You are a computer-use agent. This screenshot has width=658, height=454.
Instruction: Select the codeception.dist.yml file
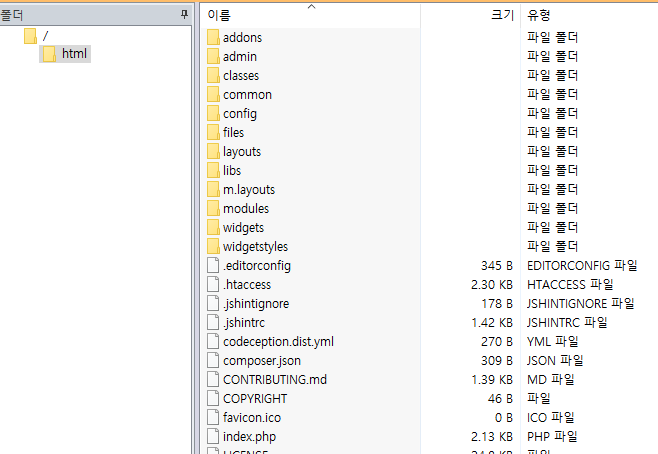pos(278,341)
